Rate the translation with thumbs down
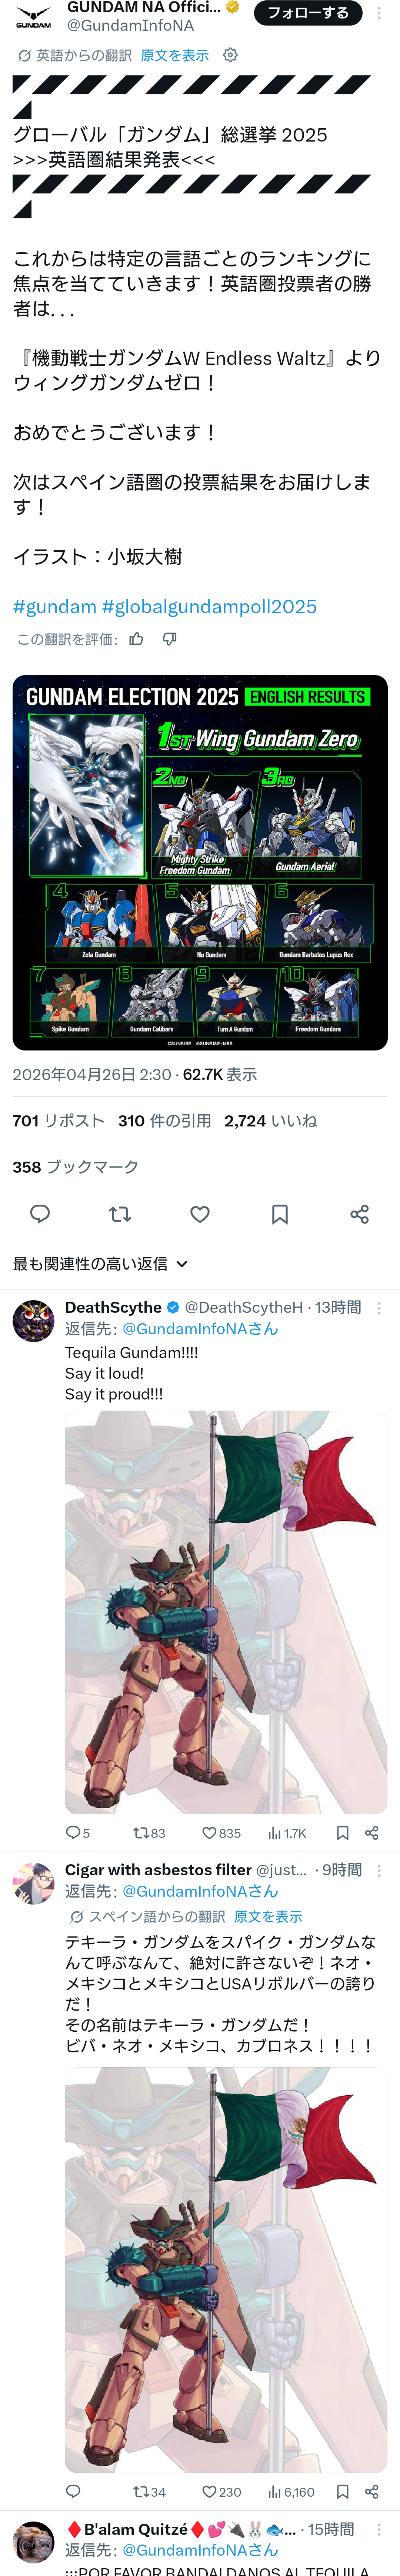Viewport: 400px width, 2576px height. click(170, 639)
